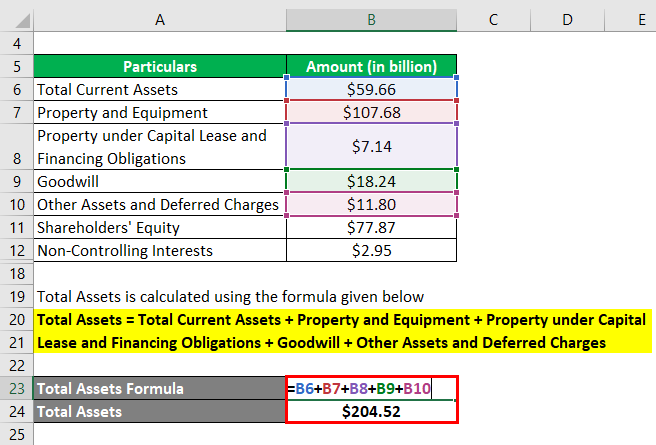This screenshot has width=656, height=445.
Task: Select row 24 header
Action: (17, 412)
